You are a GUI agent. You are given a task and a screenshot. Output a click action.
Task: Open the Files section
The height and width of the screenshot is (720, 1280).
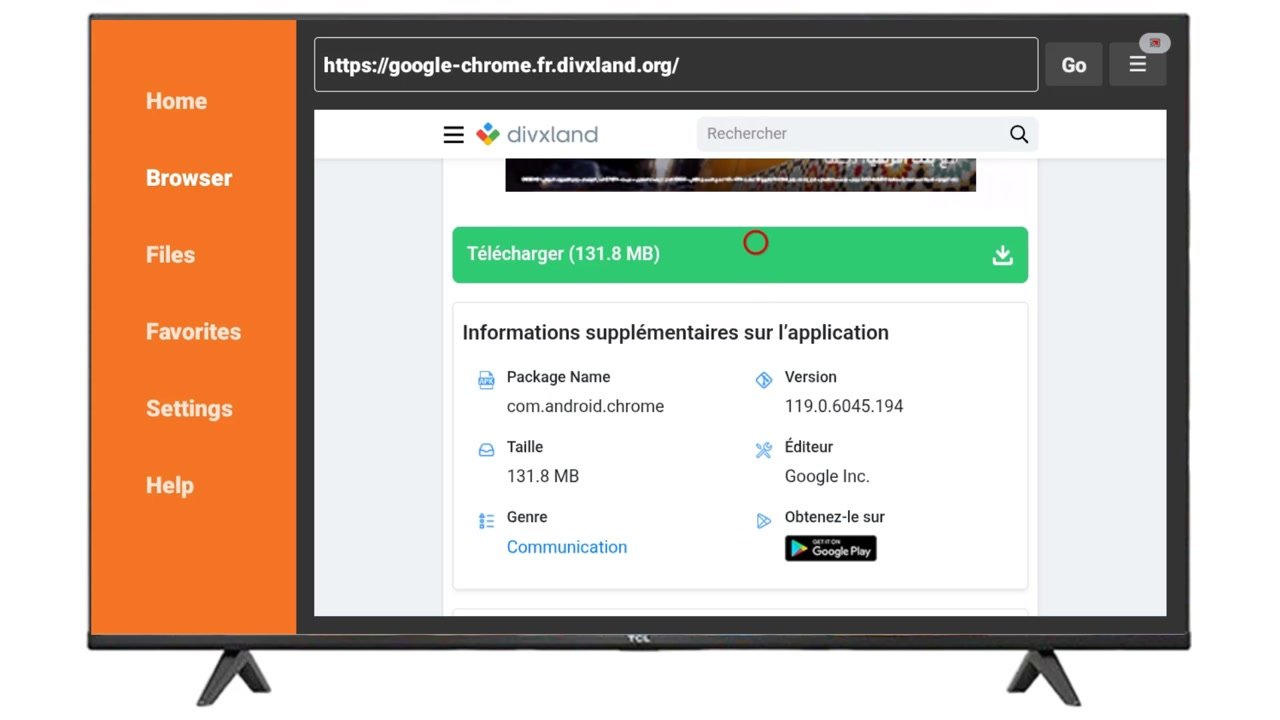coord(170,255)
